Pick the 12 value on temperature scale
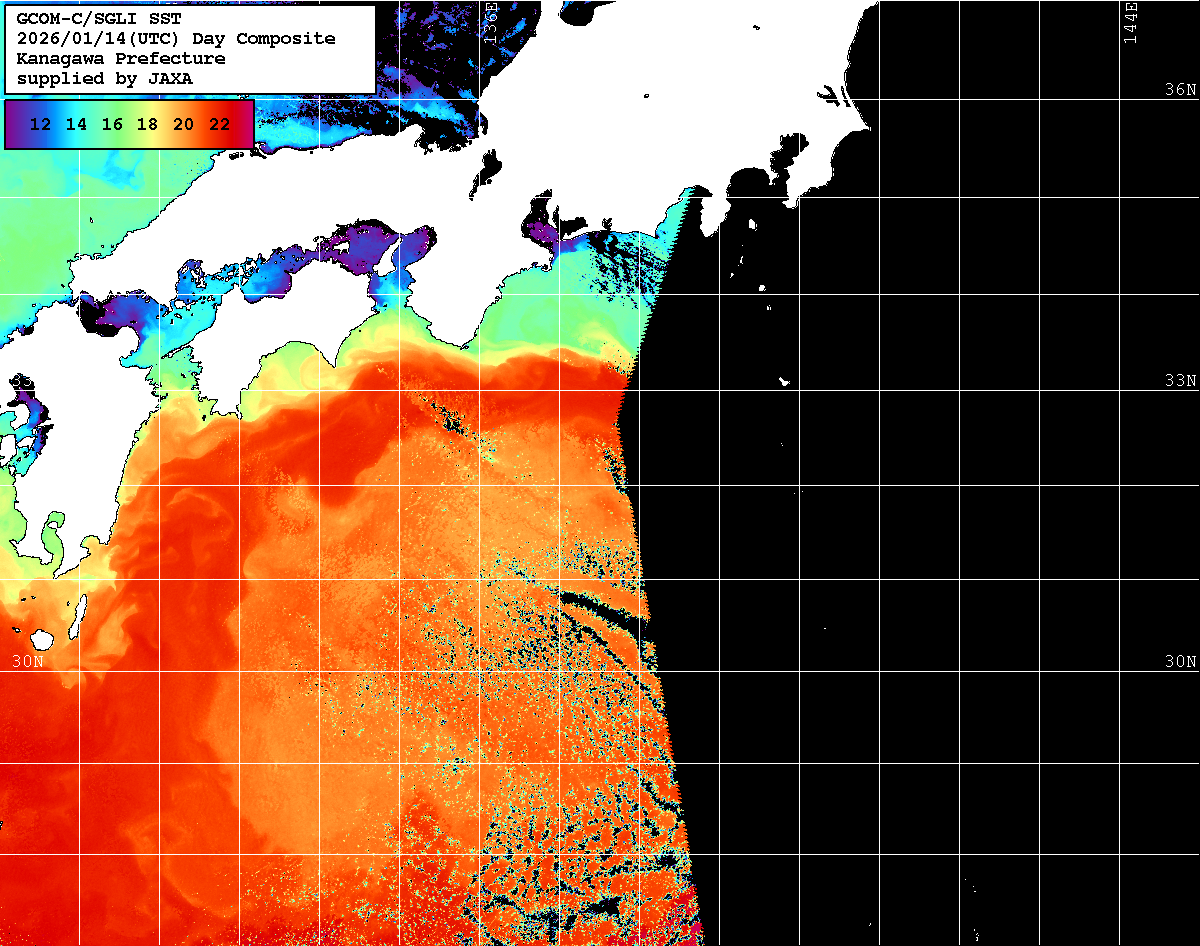 coord(41,125)
